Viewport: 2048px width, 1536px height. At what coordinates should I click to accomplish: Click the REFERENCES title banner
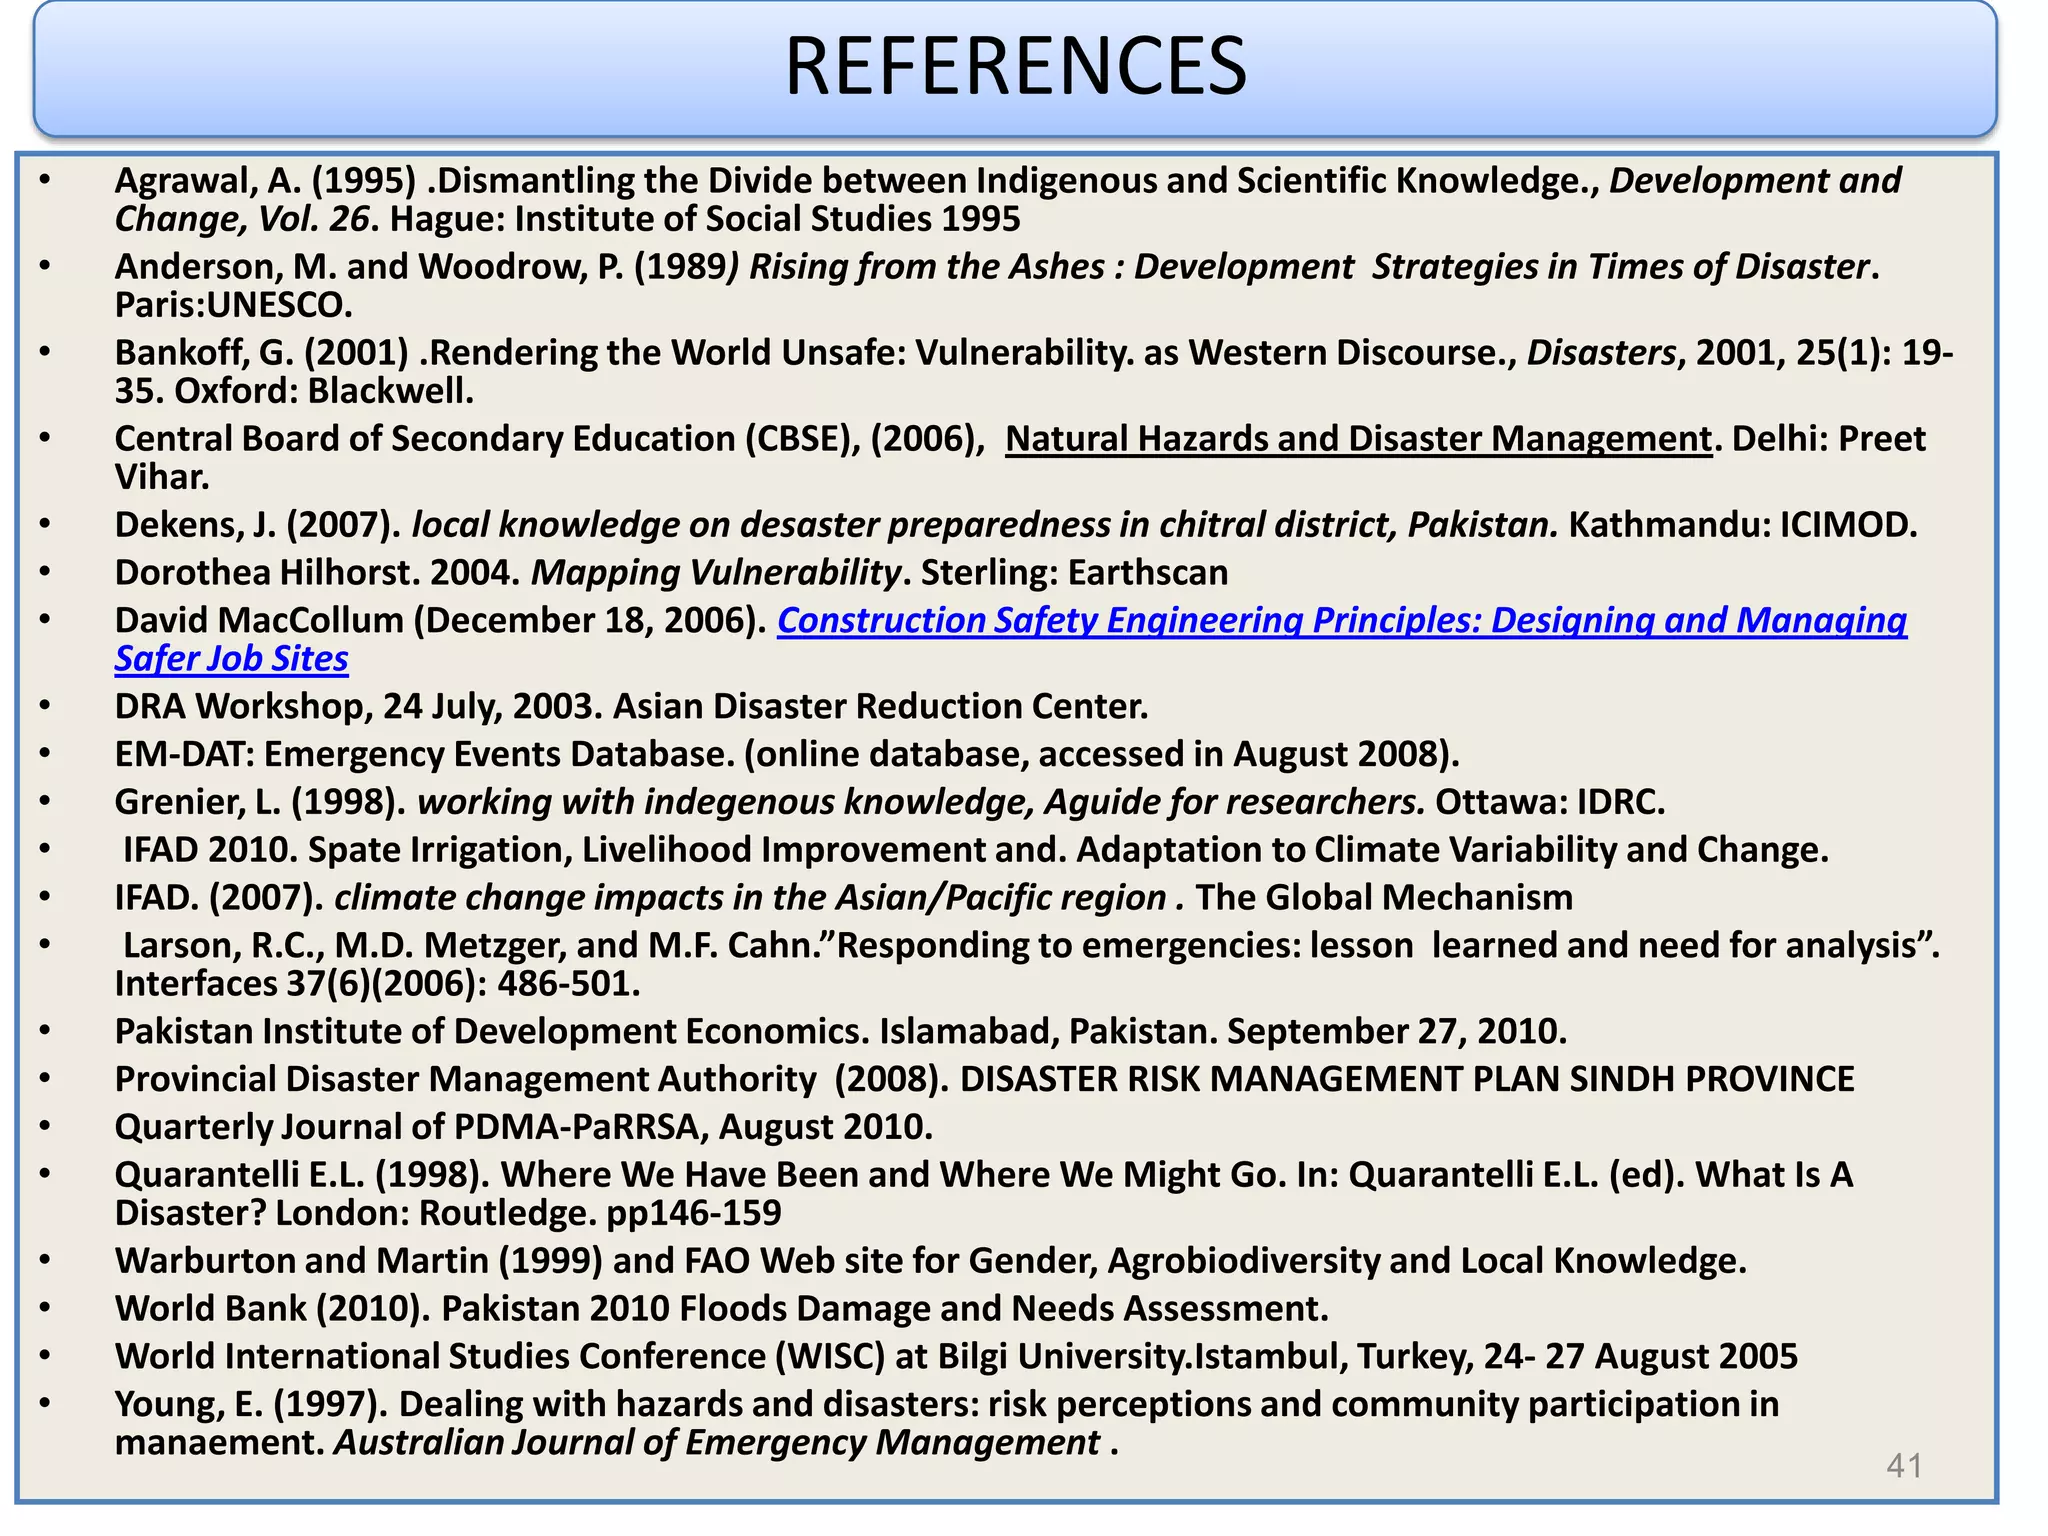tap(1015, 68)
